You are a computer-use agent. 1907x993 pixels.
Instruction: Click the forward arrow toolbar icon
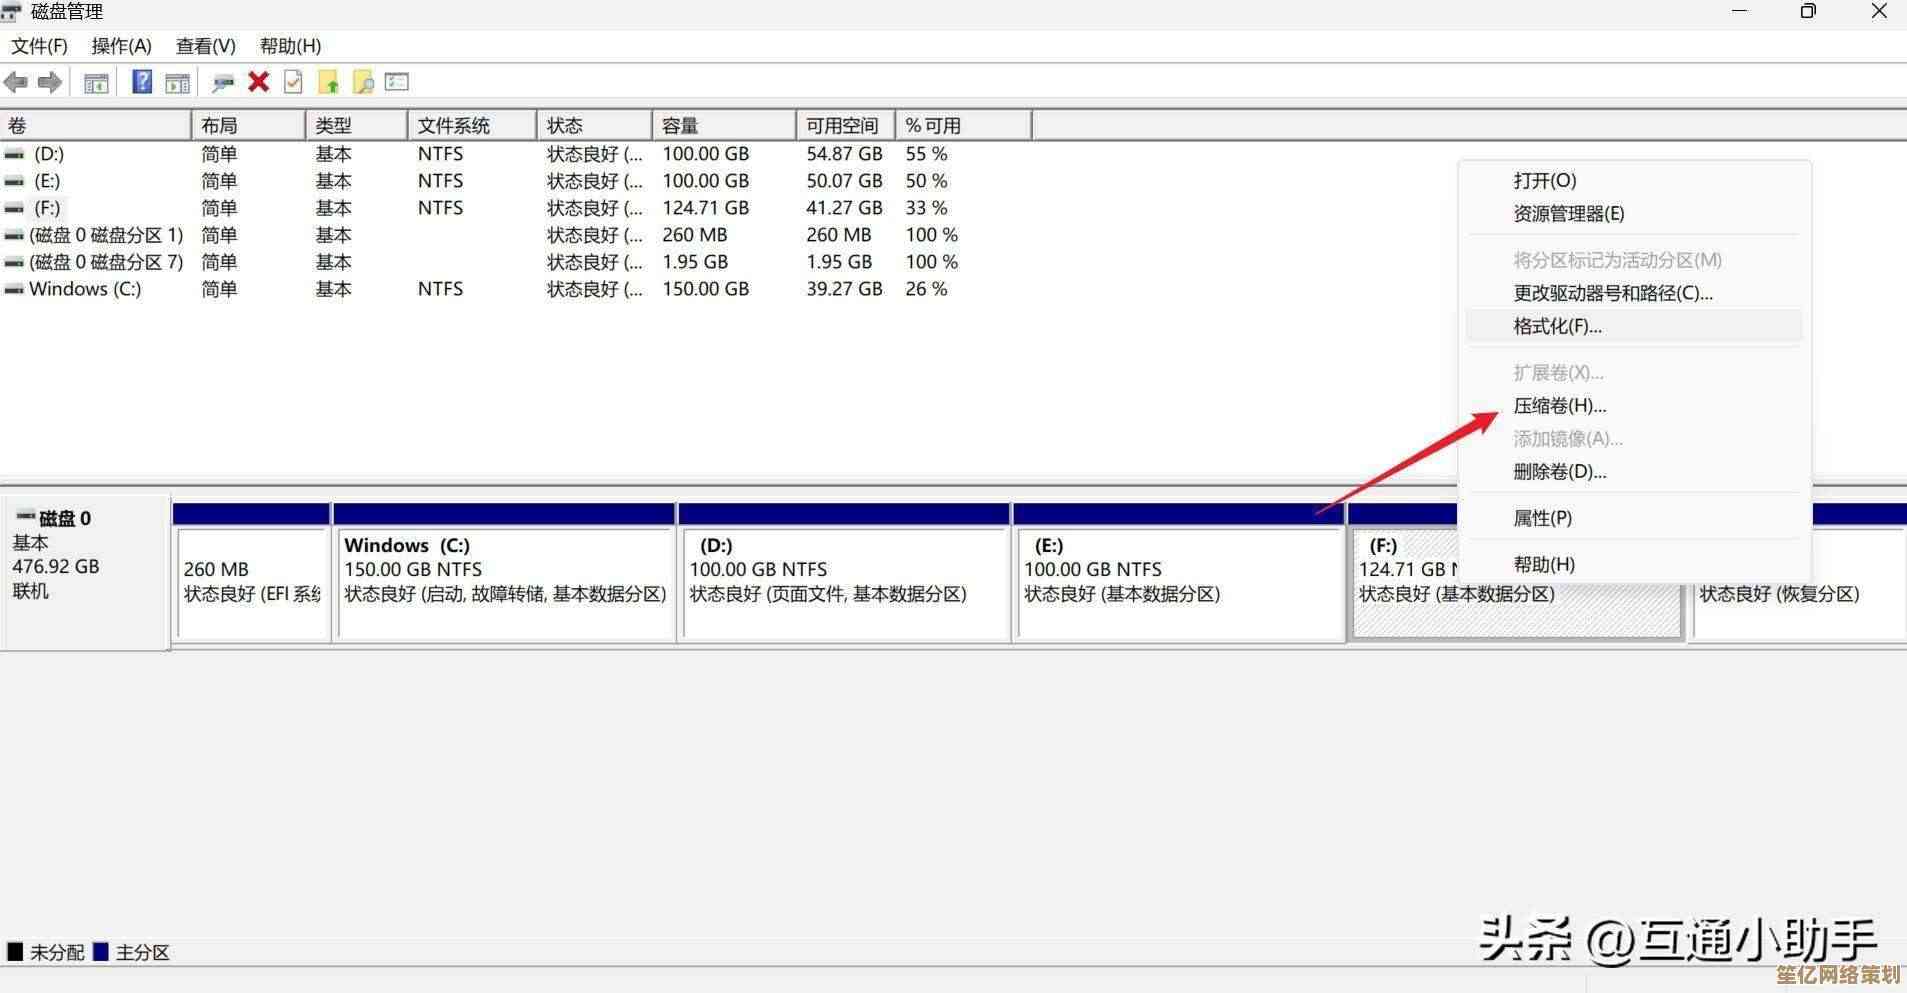click(x=50, y=82)
